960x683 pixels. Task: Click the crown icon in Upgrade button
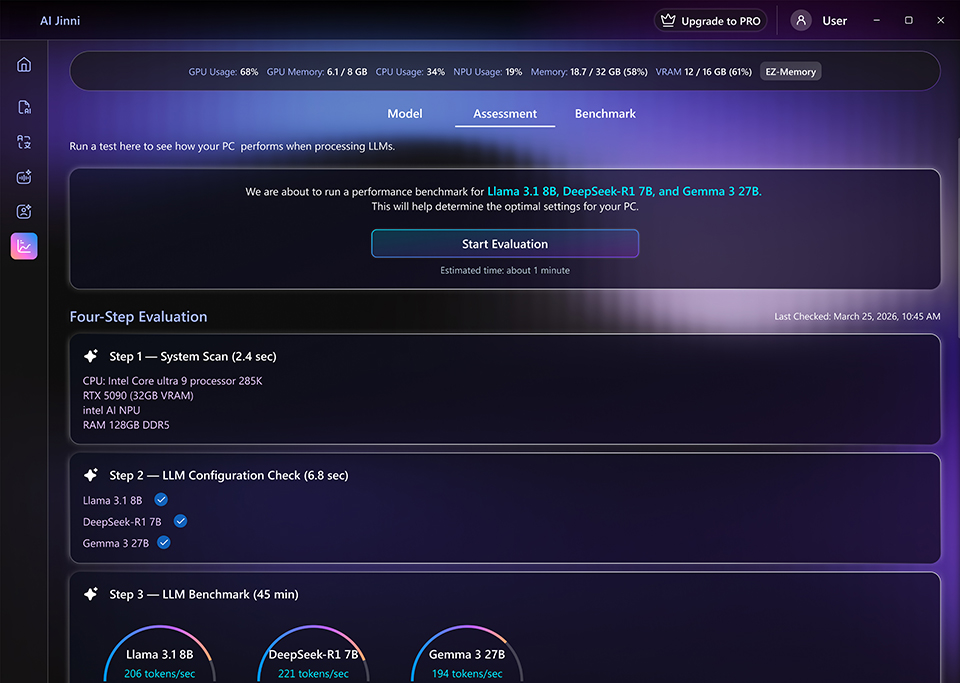(x=668, y=21)
